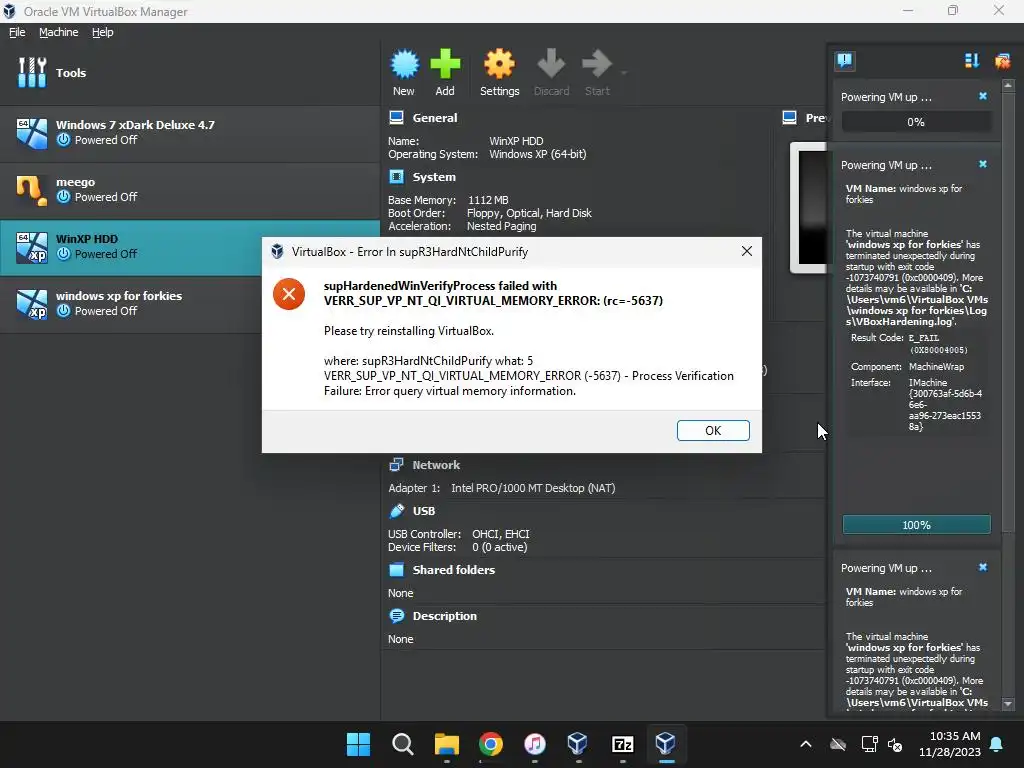Click the Base Memory value 1112 MB
Viewport: 1024px width, 768px height.
[x=488, y=200]
